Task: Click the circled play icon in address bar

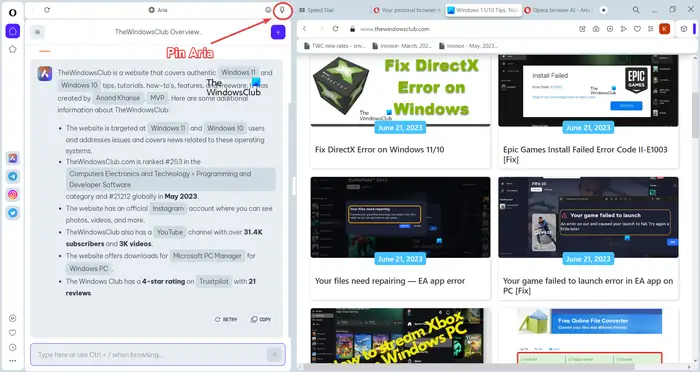Action: pyautogui.click(x=610, y=29)
